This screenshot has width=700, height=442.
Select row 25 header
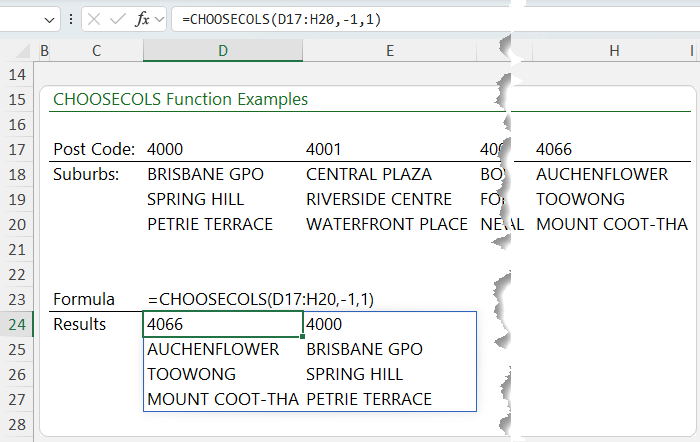tap(17, 349)
